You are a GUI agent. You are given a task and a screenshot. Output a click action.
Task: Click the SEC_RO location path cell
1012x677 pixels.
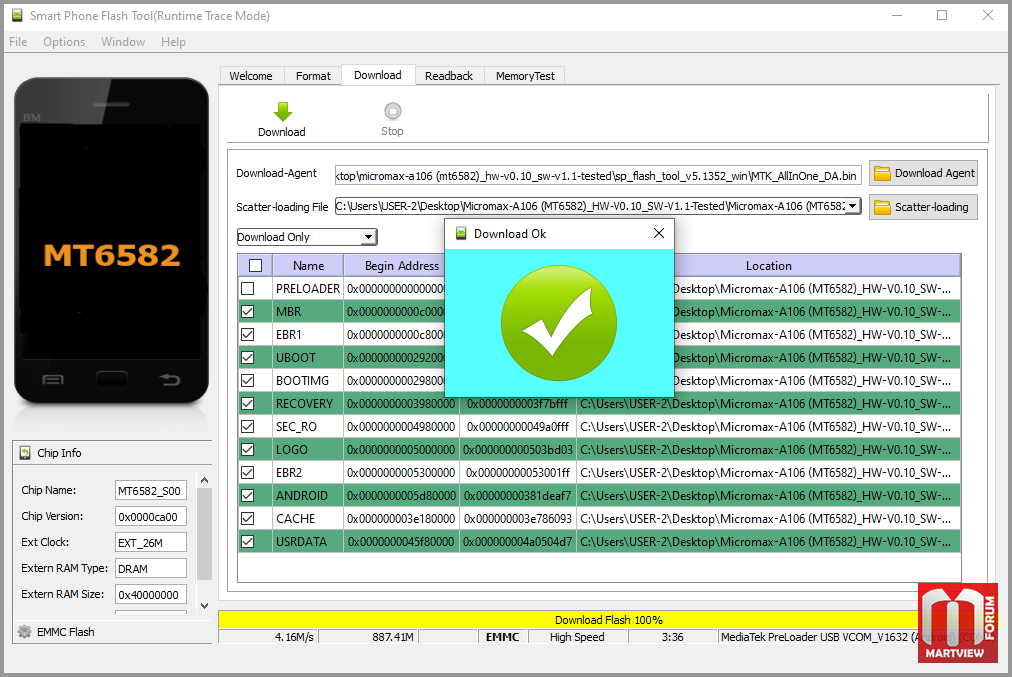[x=768, y=427]
